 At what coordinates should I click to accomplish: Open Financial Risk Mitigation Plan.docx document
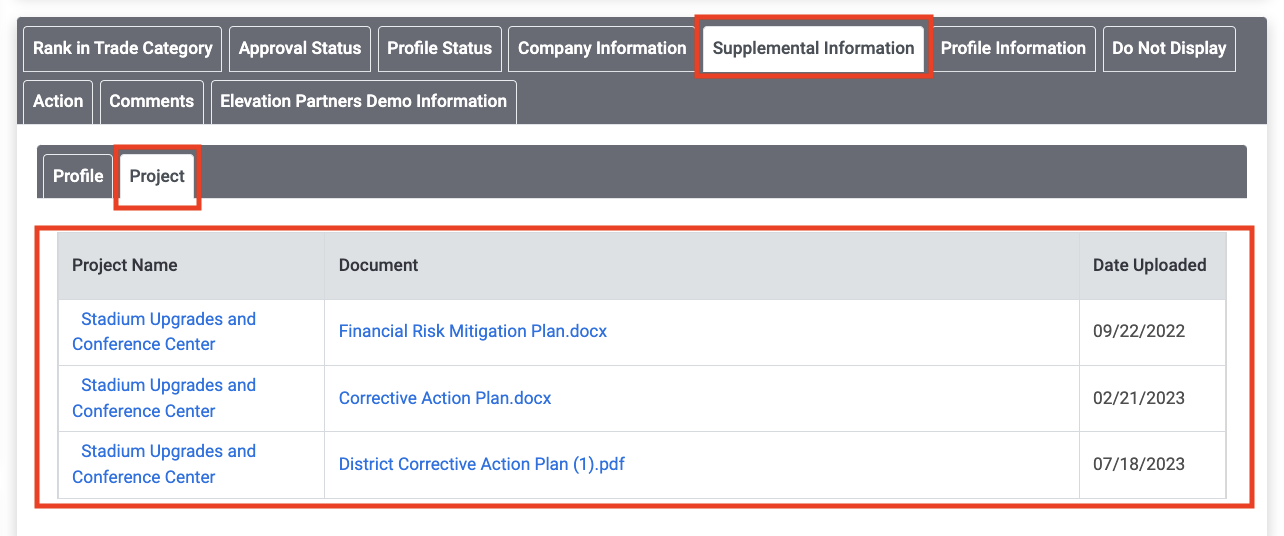pos(473,331)
